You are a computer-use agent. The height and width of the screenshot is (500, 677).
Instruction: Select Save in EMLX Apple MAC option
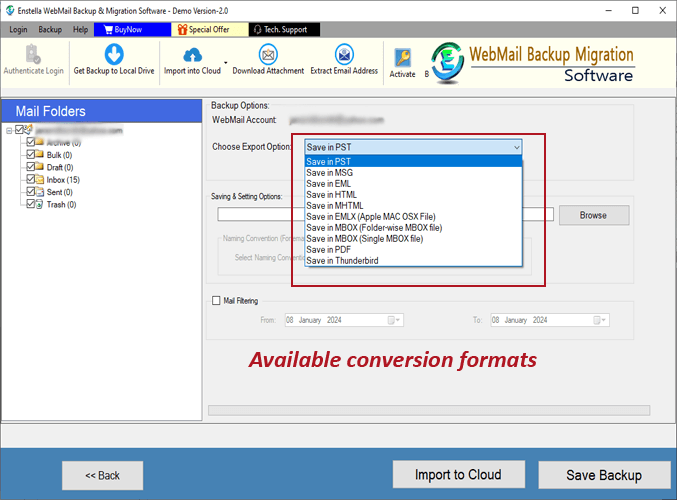pyautogui.click(x=413, y=217)
